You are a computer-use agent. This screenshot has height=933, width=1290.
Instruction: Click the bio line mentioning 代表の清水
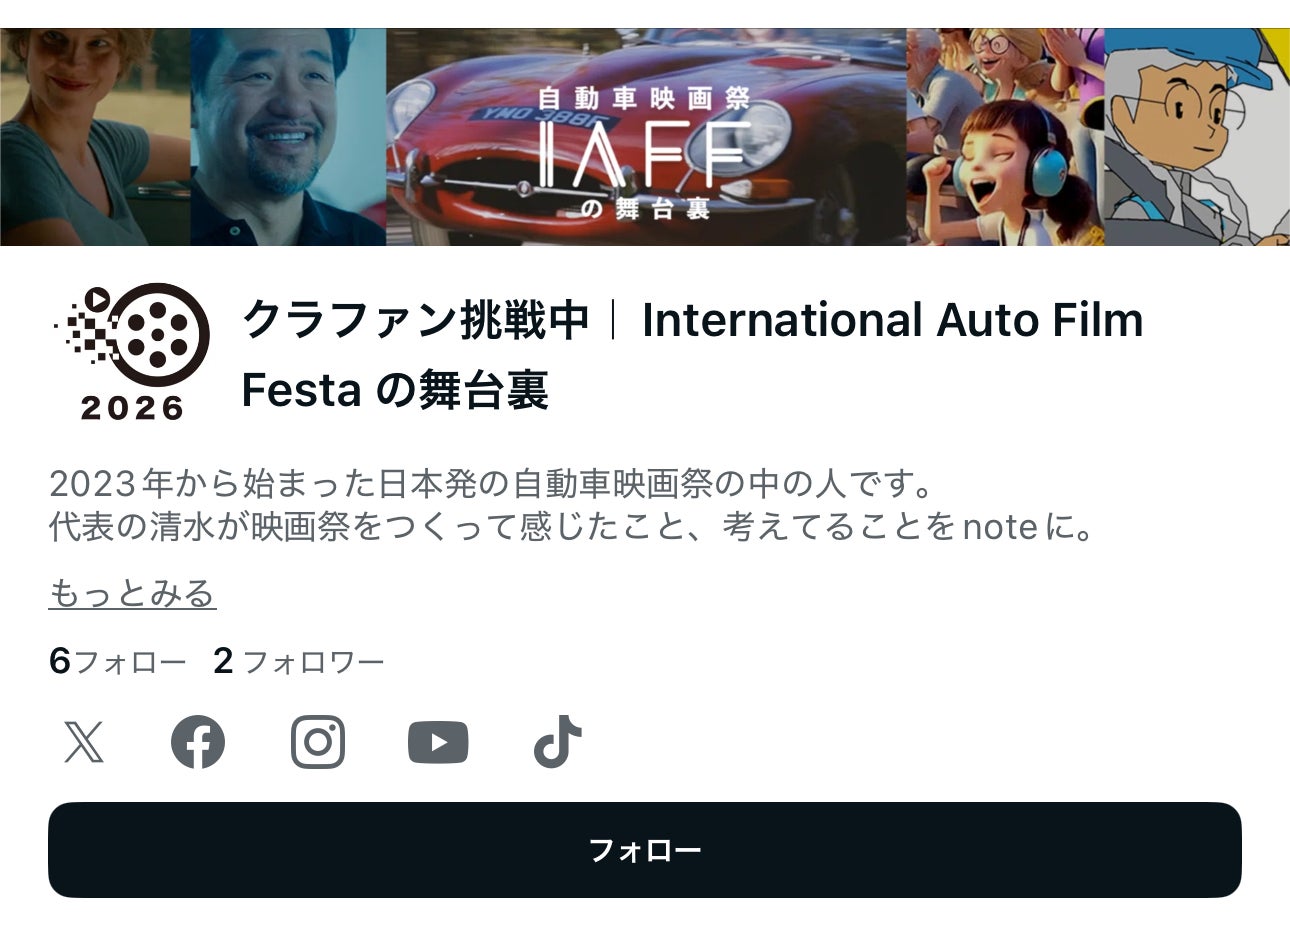[x=574, y=527]
